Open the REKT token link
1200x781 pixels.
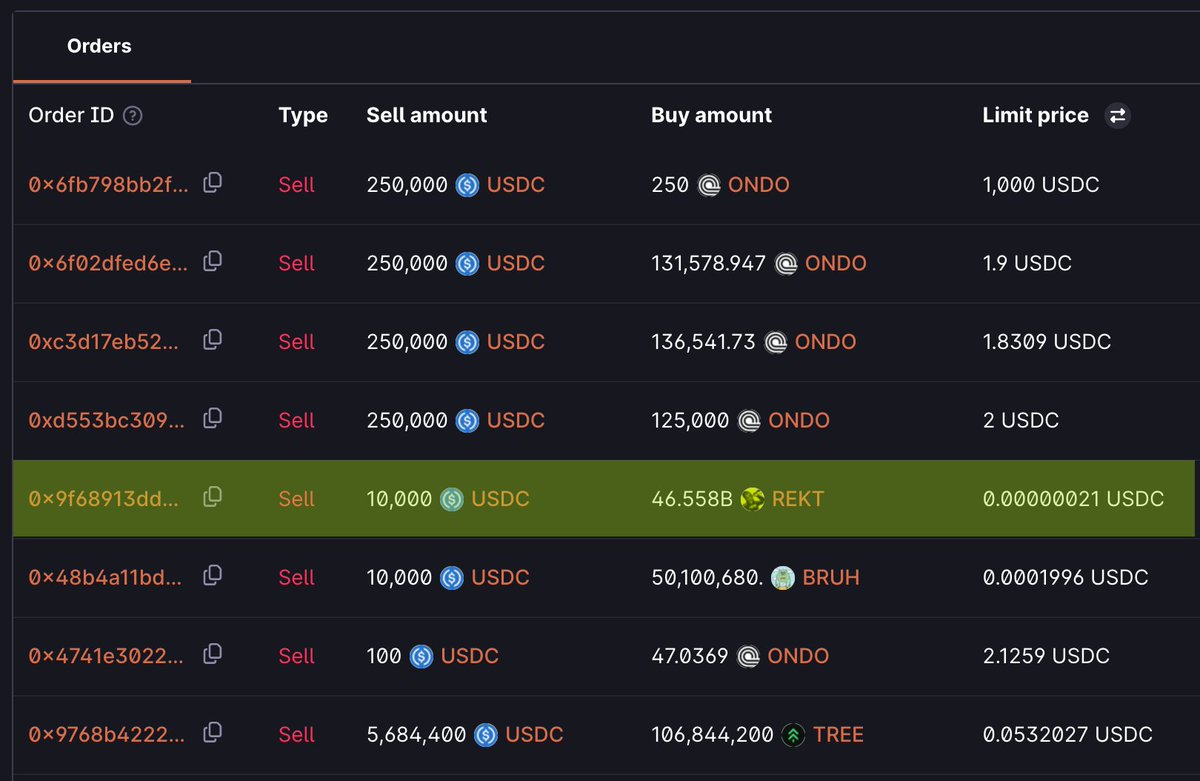(798, 499)
